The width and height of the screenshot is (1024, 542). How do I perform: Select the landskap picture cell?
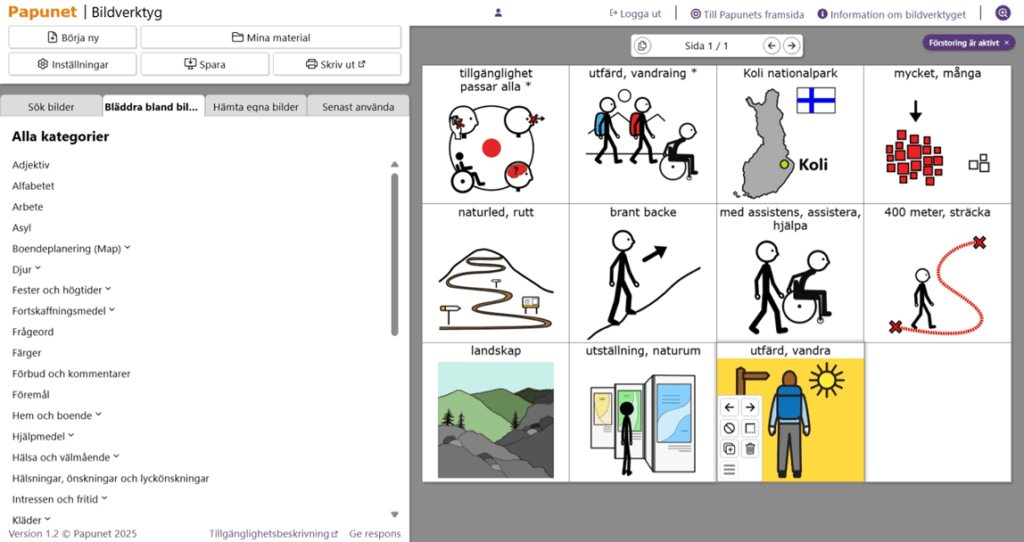point(495,412)
